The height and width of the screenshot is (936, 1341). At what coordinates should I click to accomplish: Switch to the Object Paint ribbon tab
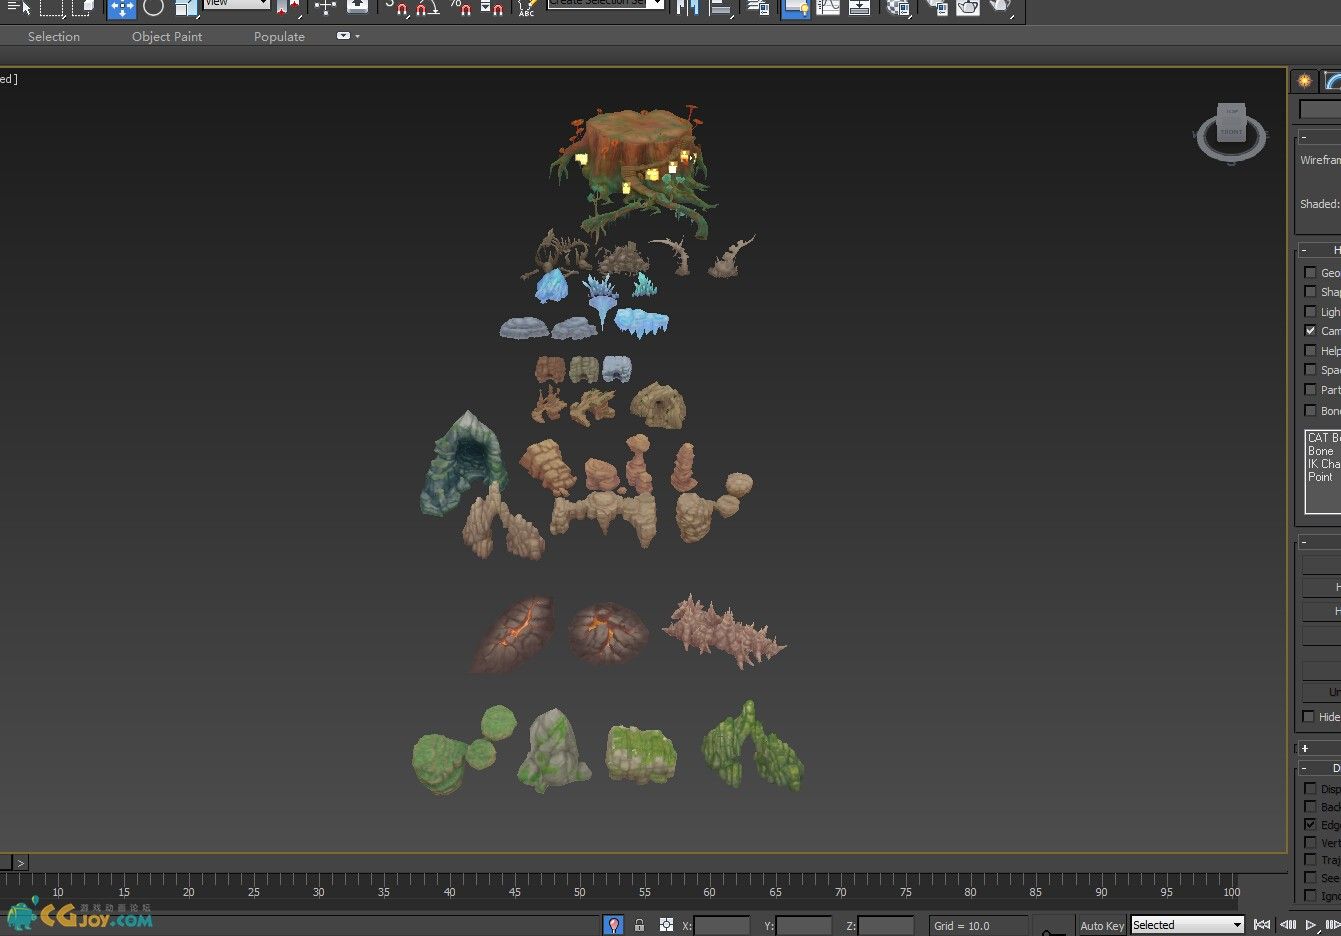click(x=167, y=36)
